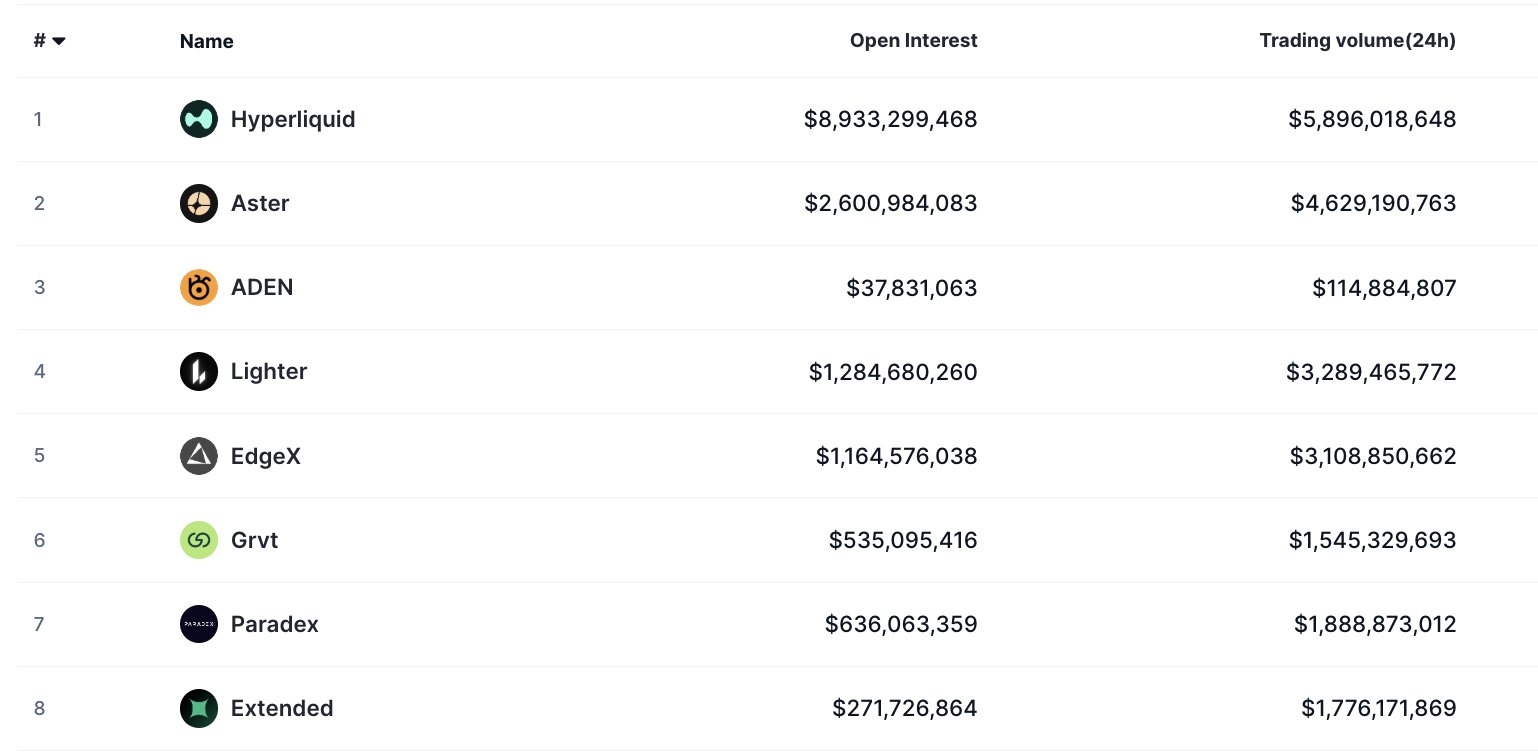Sort table by Name column header
Viewport: 1538px width, 754px height.
pyautogui.click(x=206, y=41)
